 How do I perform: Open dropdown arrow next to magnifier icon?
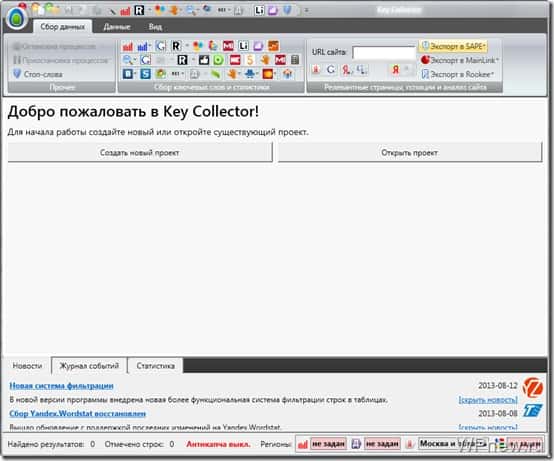(x=135, y=60)
